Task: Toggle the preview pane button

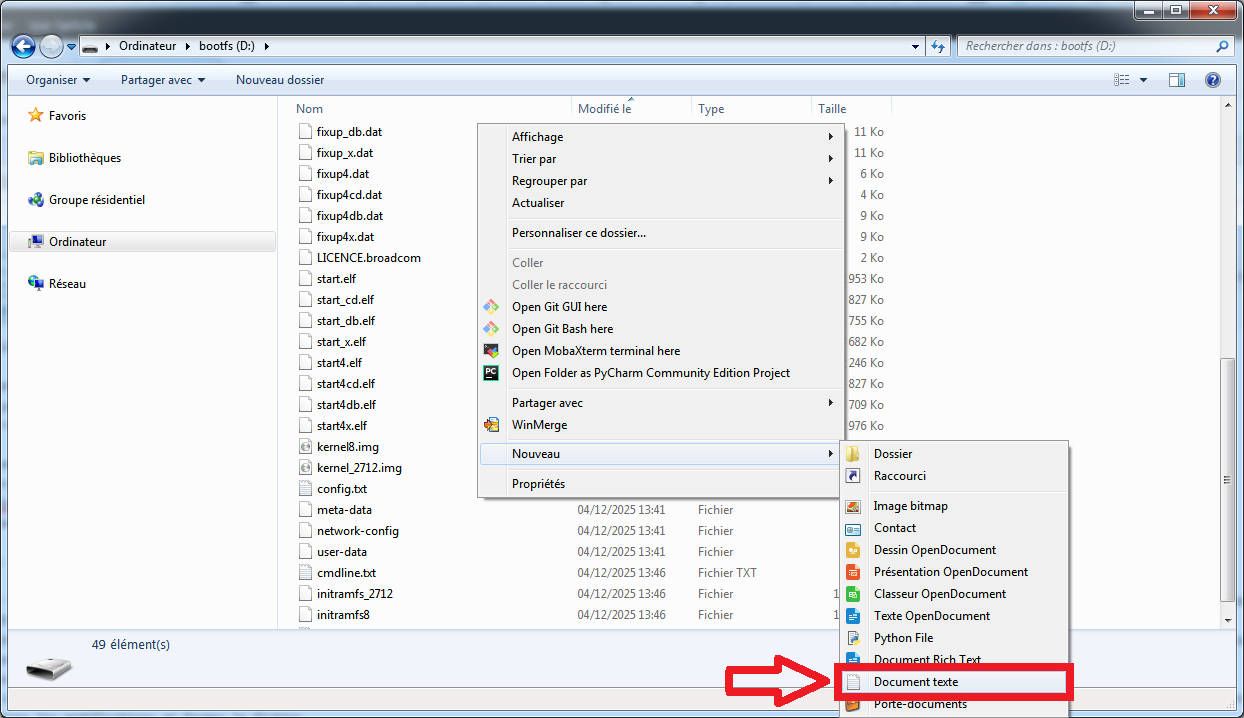Action: click(1177, 80)
